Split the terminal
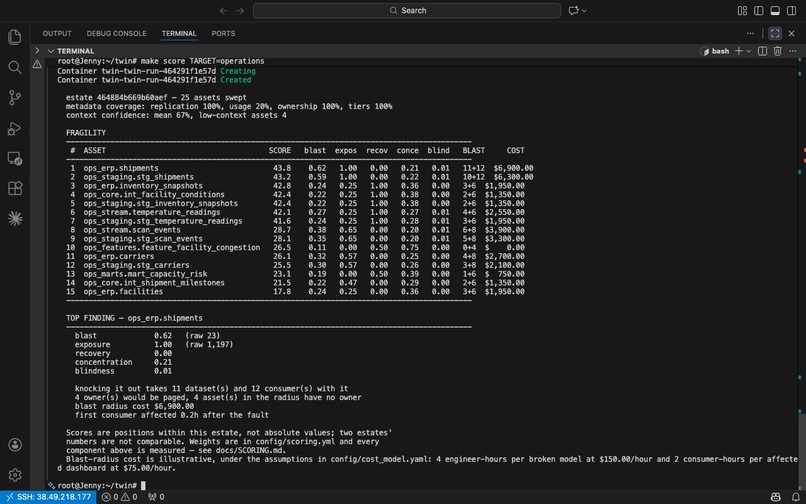This screenshot has height=504, width=806. coord(762,51)
